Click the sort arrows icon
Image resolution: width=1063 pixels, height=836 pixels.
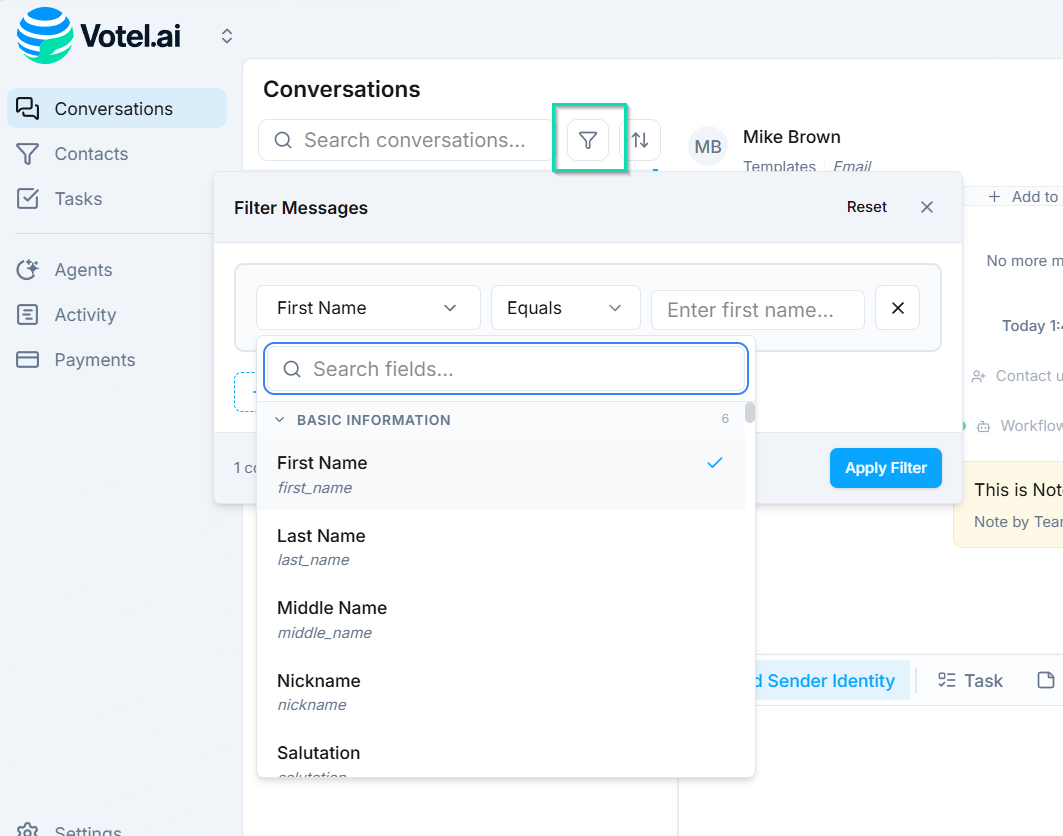641,141
